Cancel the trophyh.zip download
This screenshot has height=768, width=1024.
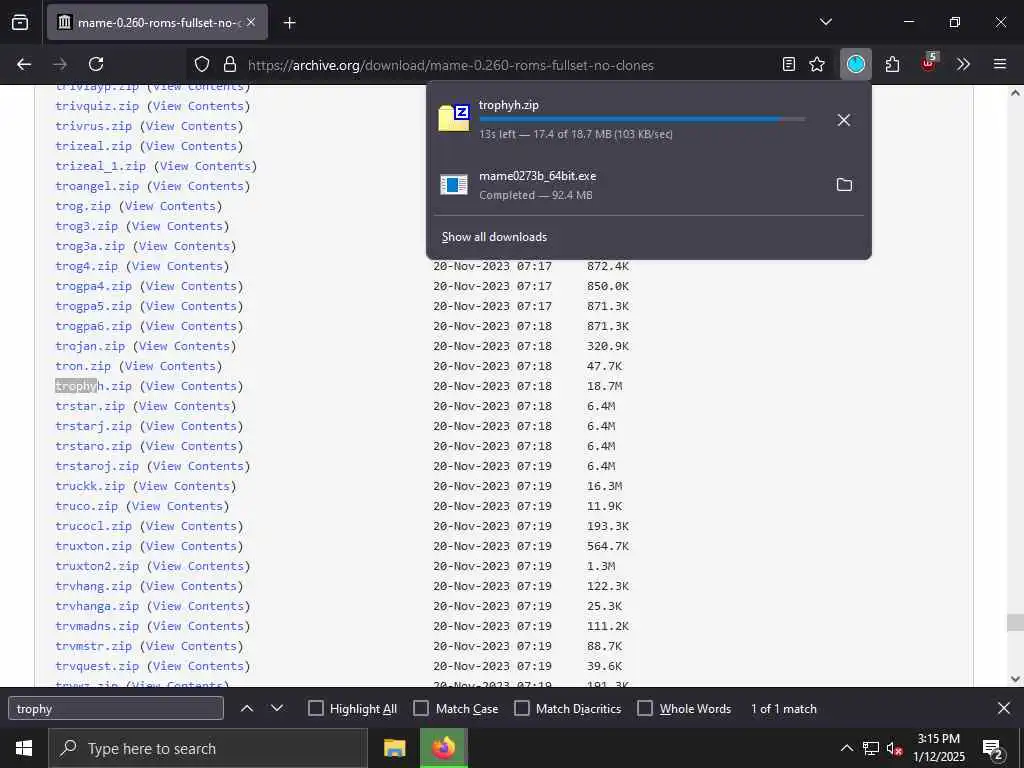point(844,120)
